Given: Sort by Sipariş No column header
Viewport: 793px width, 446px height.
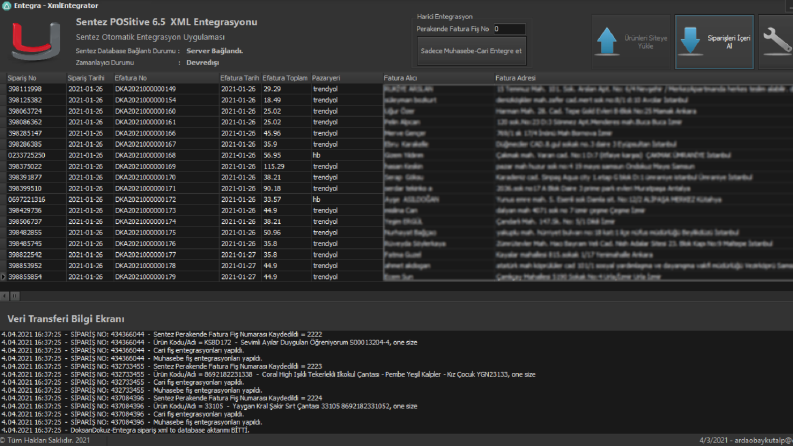Looking at the screenshot, I should coord(36,78).
